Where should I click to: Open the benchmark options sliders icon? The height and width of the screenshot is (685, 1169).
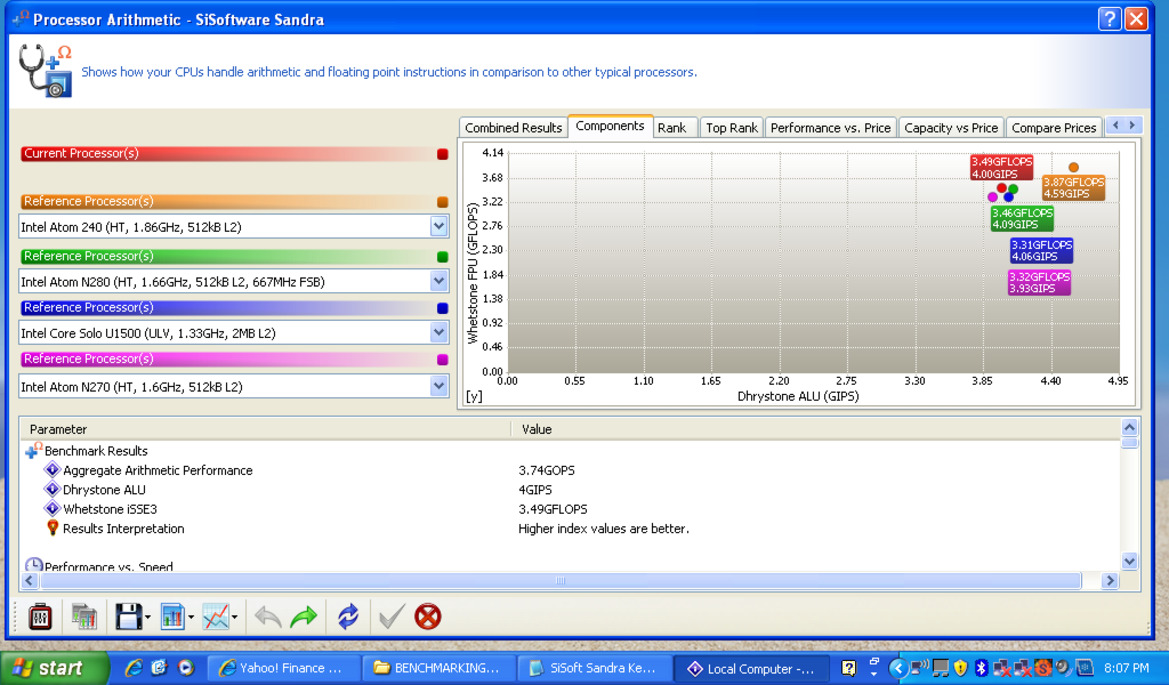[x=40, y=616]
